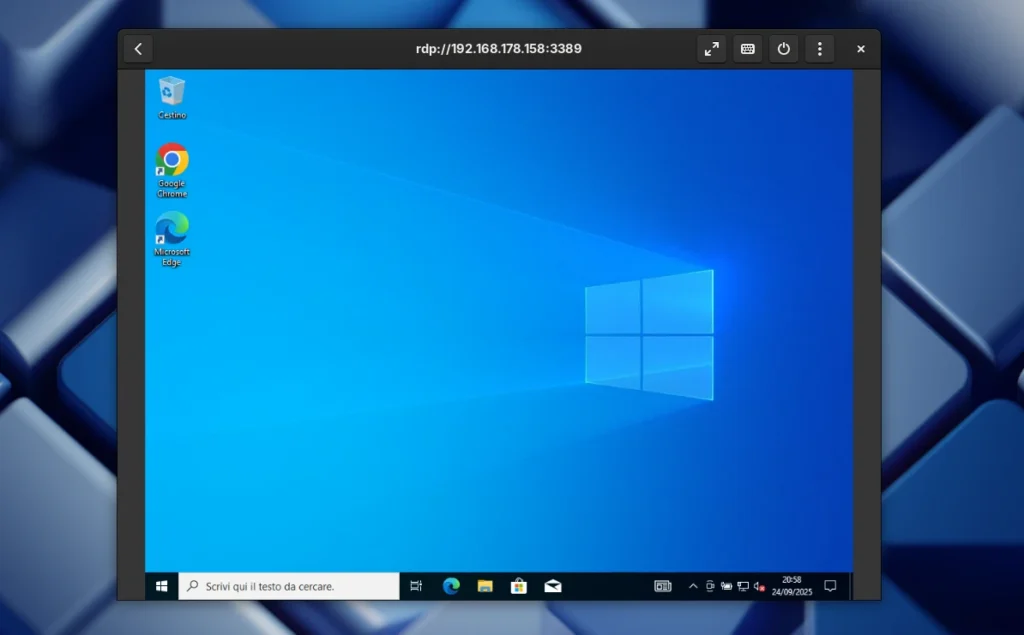Open Microsoft Store from the taskbar

(519, 586)
